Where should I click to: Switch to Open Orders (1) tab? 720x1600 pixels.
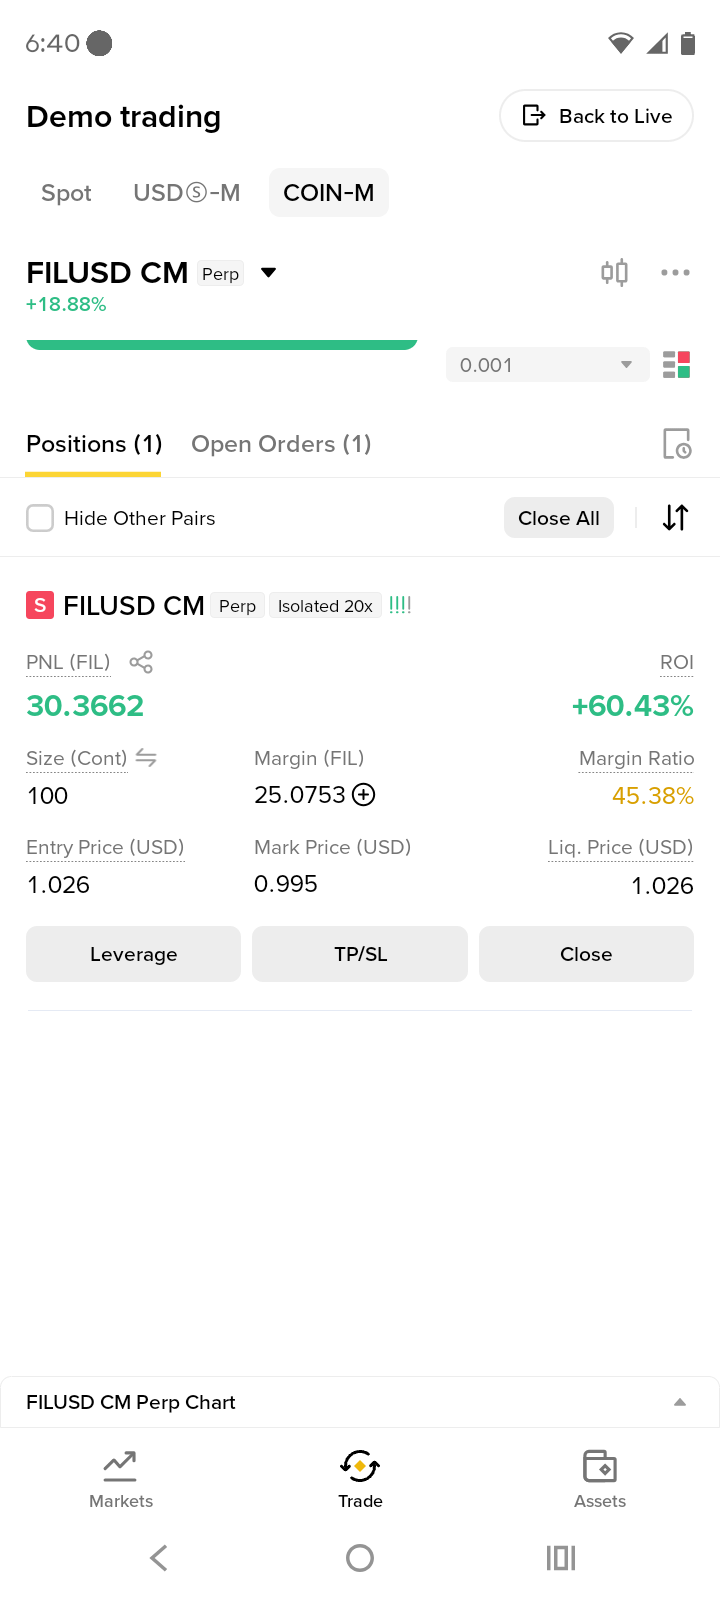tap(281, 444)
